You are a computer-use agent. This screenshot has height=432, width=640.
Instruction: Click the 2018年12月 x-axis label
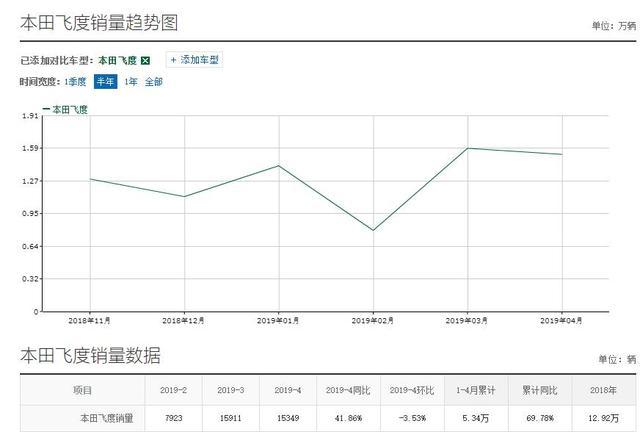[183, 321]
